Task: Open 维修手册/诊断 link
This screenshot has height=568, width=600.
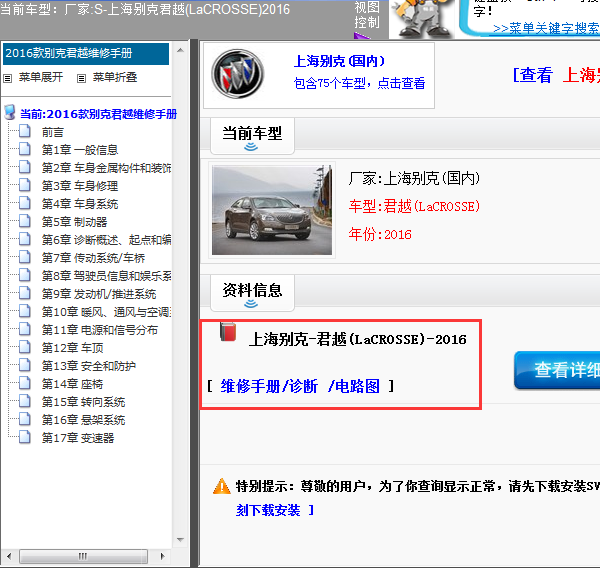Action: (x=269, y=387)
